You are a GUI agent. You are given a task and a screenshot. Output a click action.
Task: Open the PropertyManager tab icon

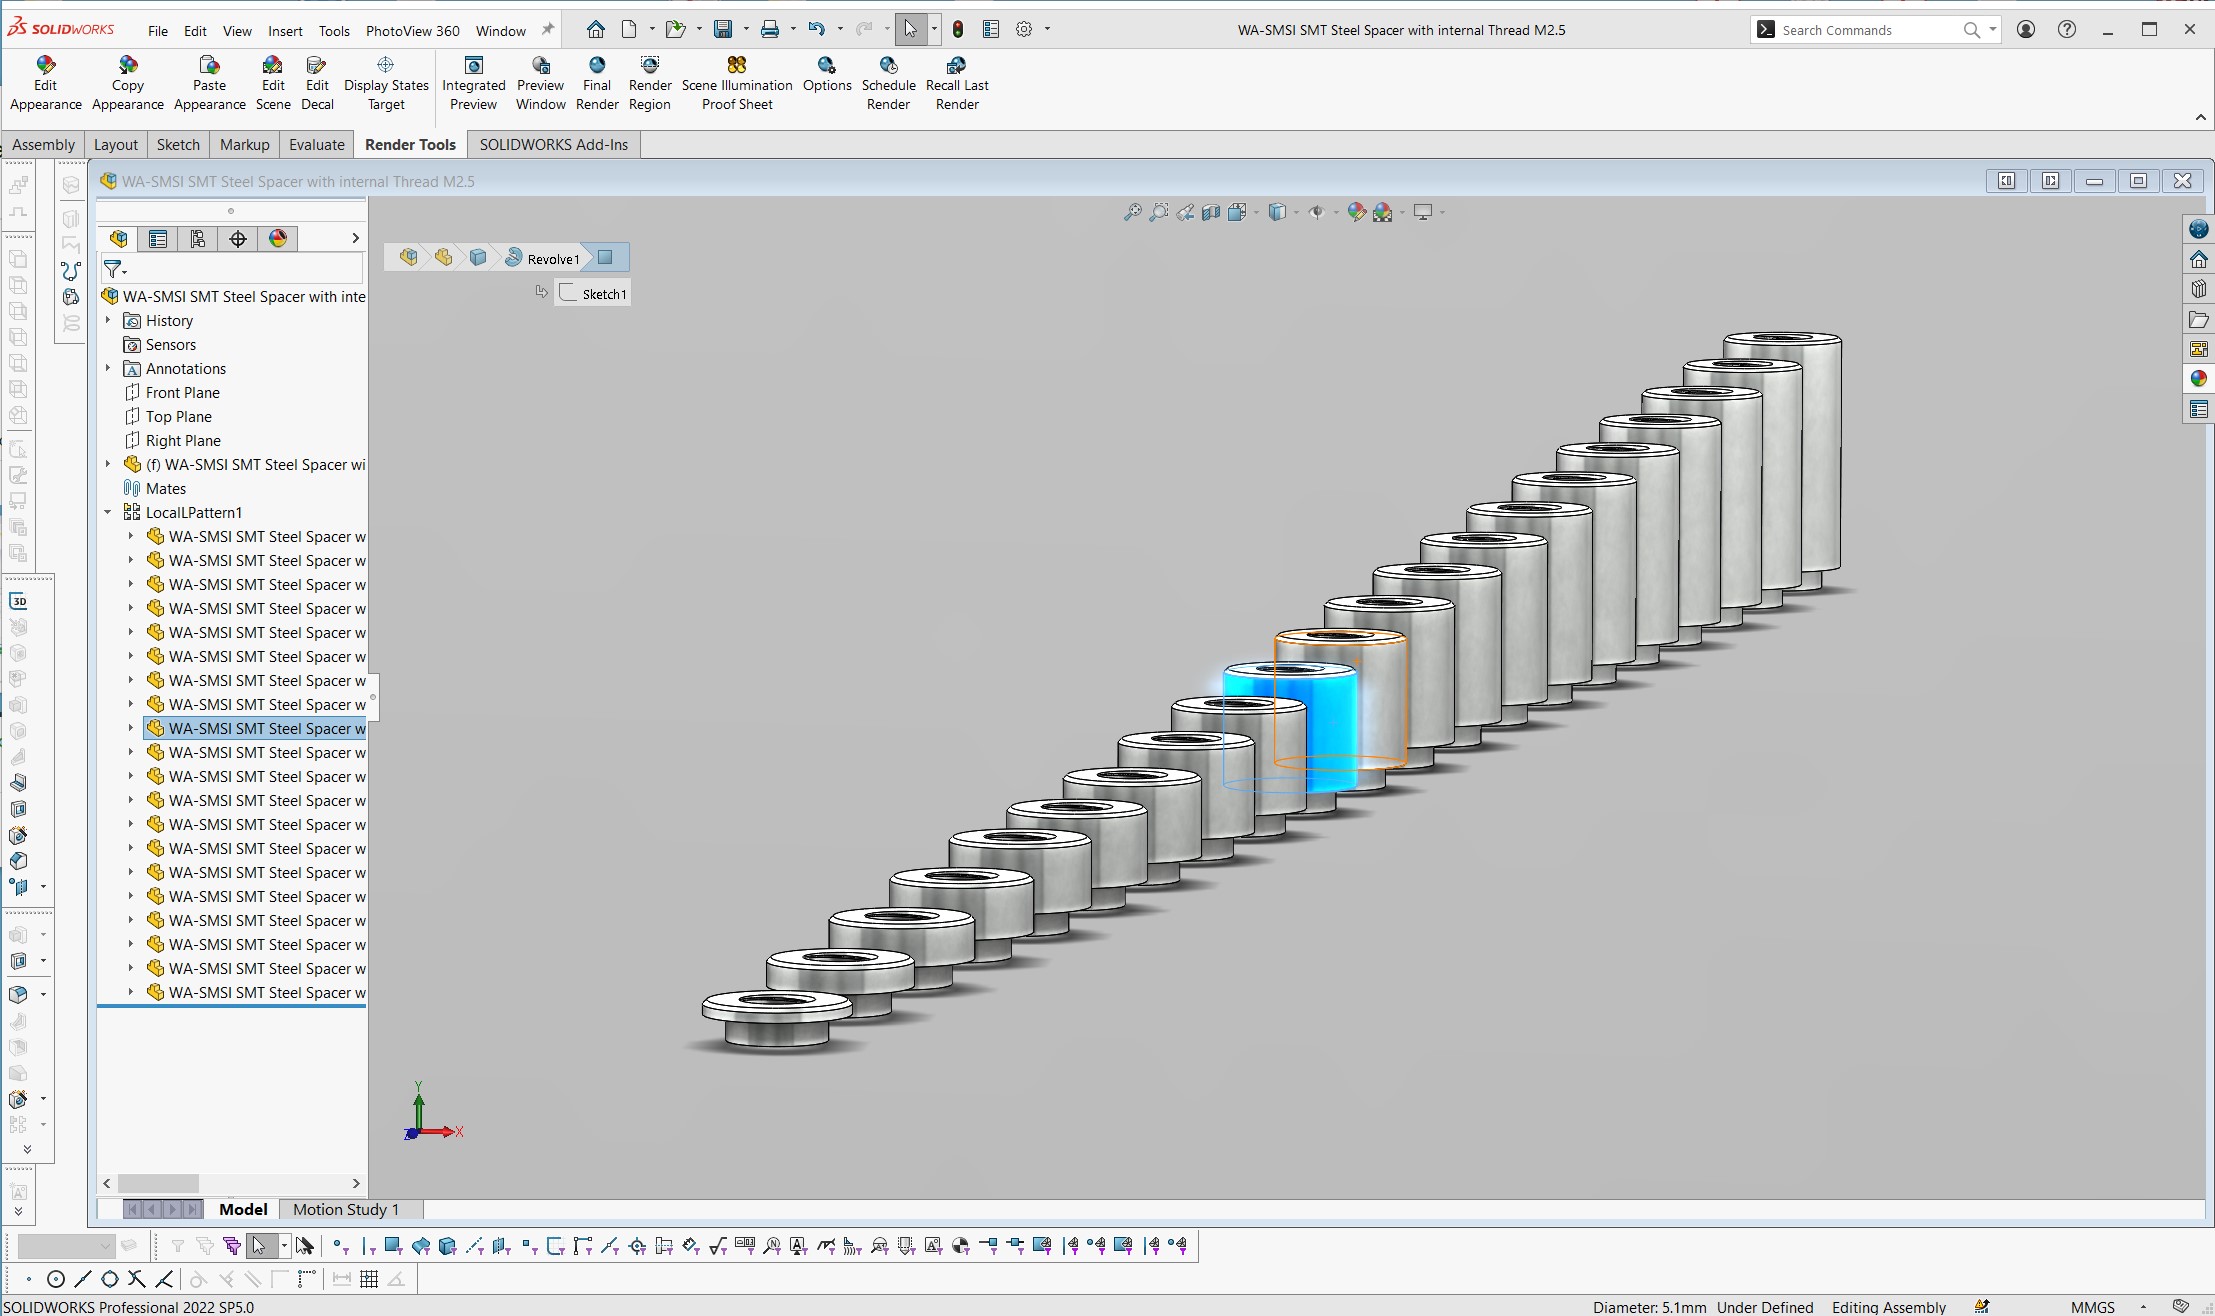click(x=158, y=238)
